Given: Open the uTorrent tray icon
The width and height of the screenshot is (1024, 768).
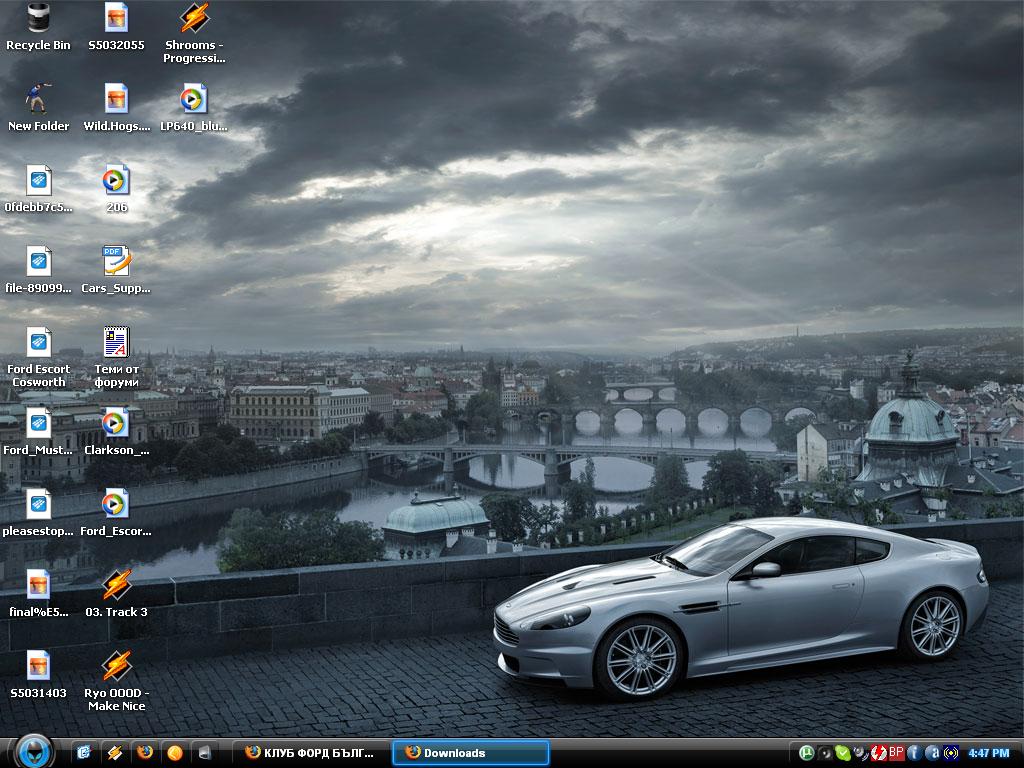Looking at the screenshot, I should click(805, 753).
